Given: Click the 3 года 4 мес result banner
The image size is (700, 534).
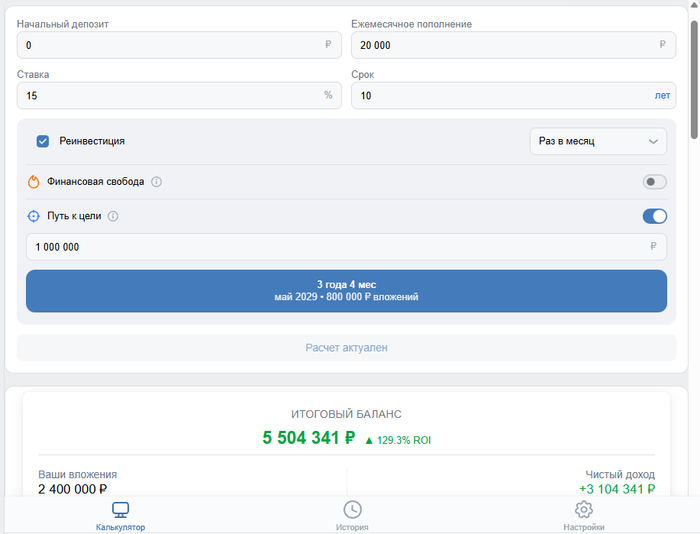Looking at the screenshot, I should (346, 291).
